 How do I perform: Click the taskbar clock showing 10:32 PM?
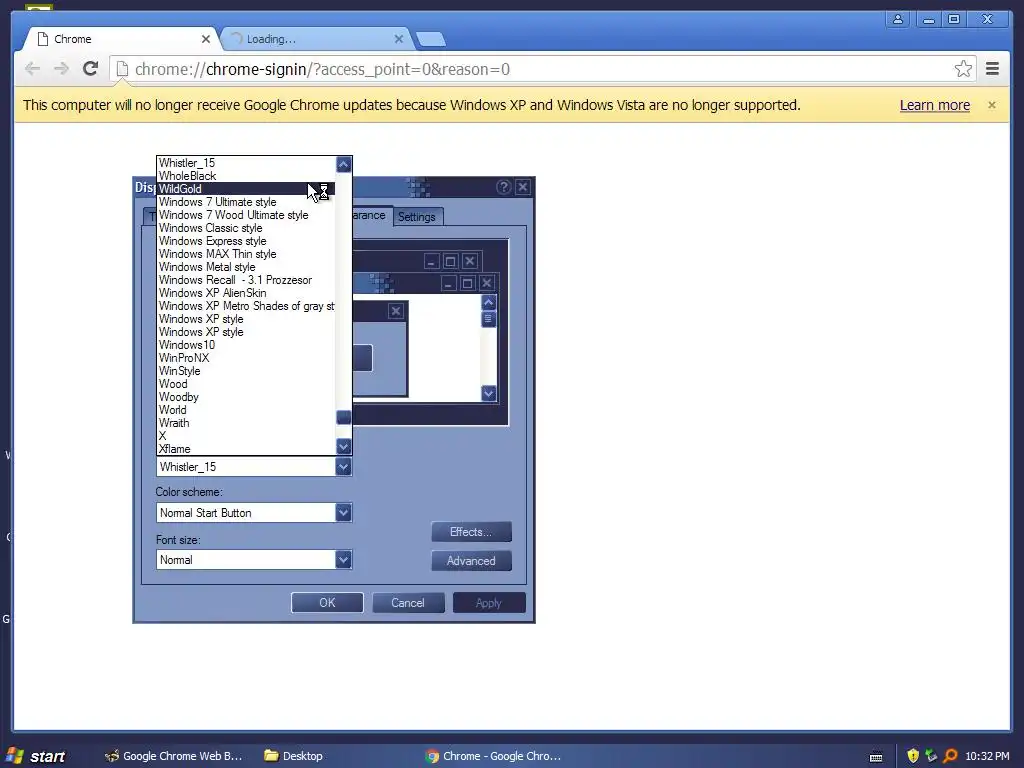tap(987, 756)
